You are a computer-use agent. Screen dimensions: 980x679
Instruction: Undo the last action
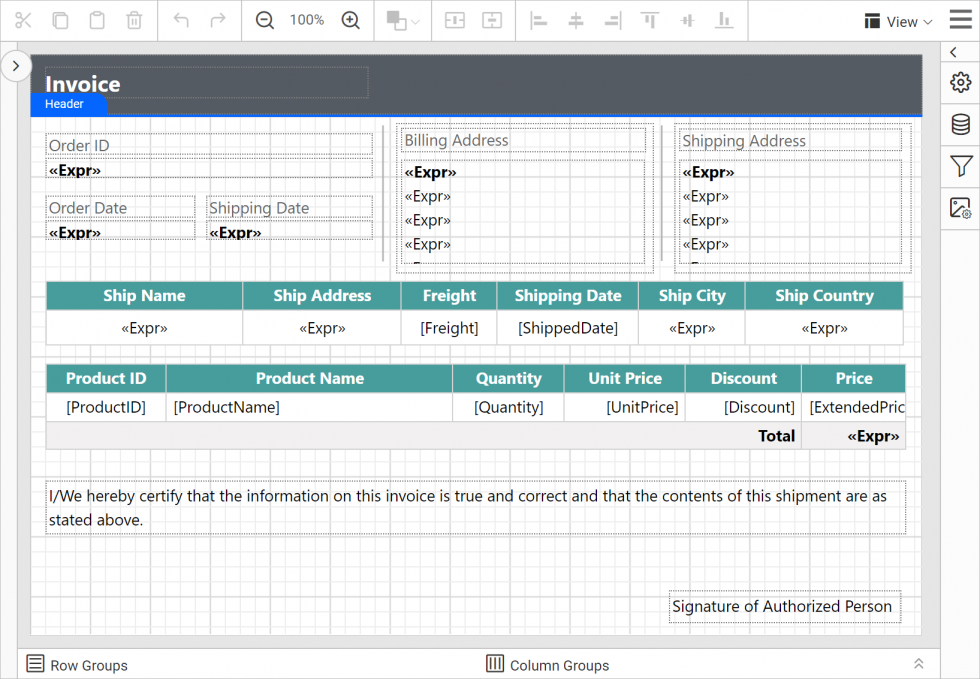pyautogui.click(x=181, y=21)
